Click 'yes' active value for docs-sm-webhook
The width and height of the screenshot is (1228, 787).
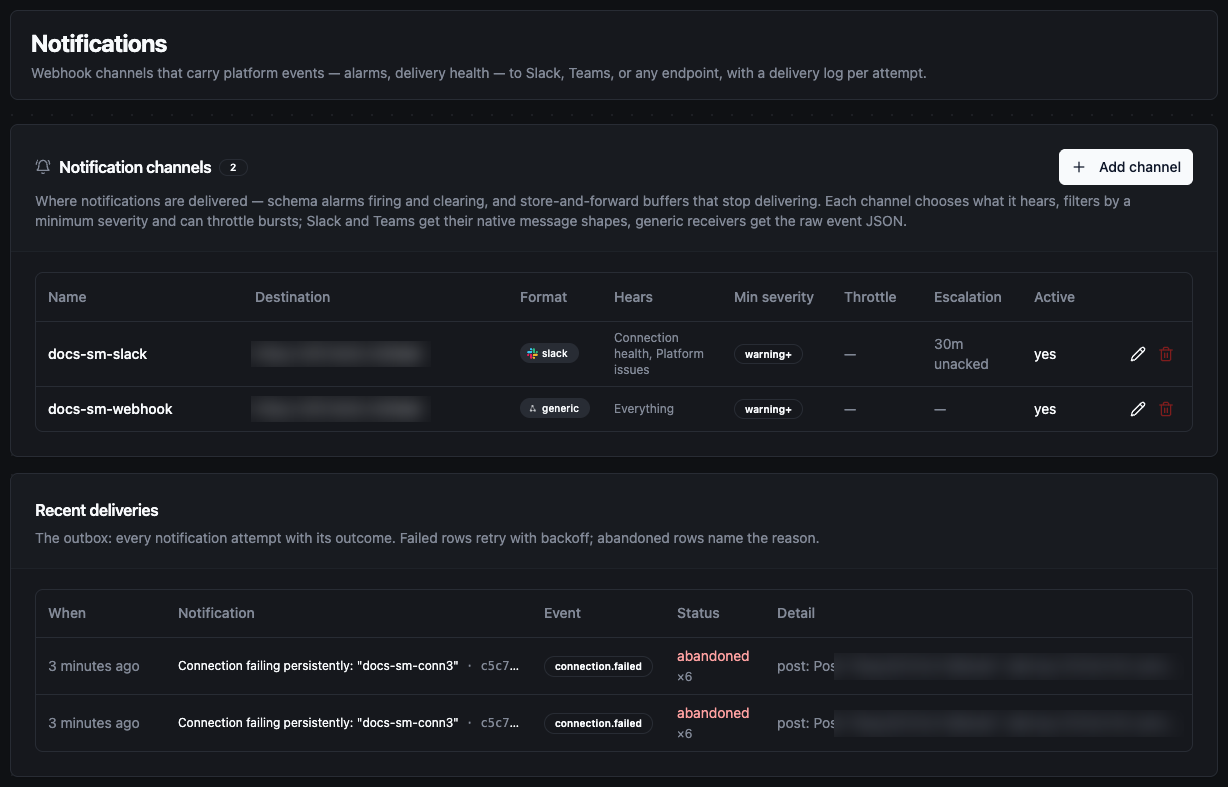(x=1045, y=409)
